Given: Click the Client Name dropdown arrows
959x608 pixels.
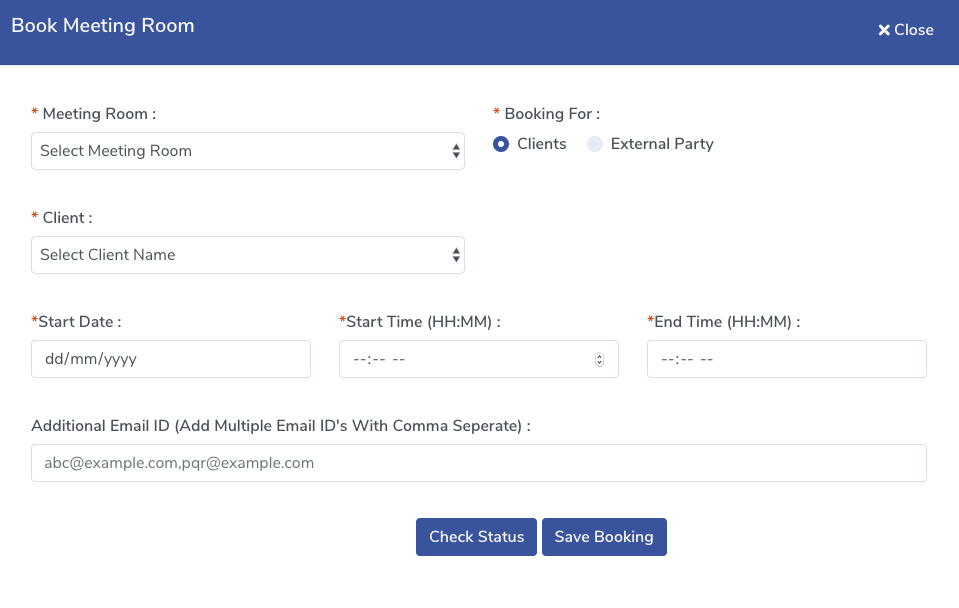Looking at the screenshot, I should click(456, 255).
